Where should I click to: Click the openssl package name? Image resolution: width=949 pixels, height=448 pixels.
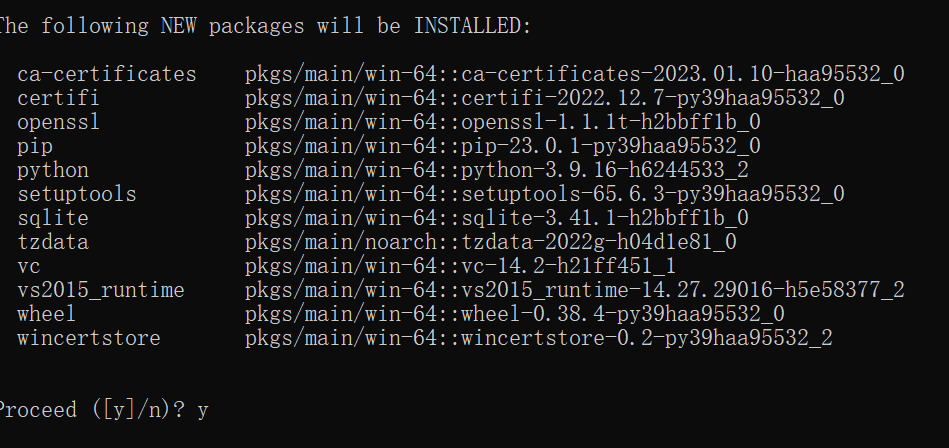click(x=58, y=122)
